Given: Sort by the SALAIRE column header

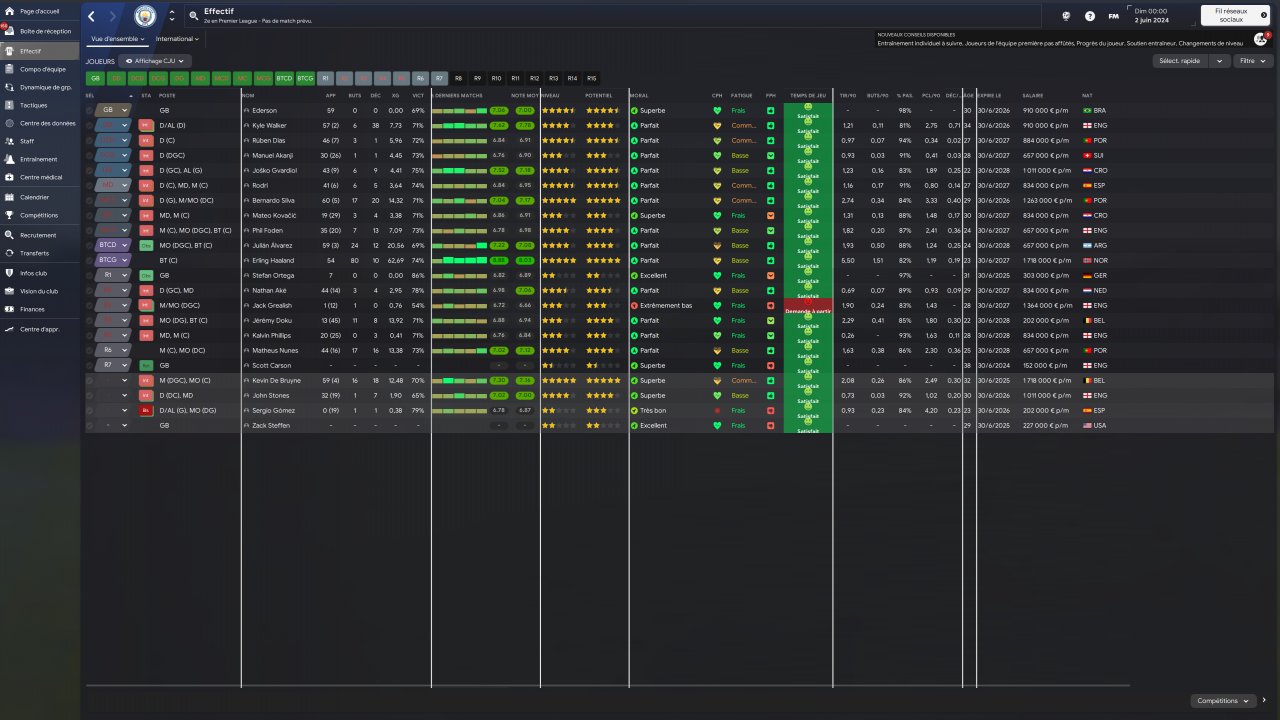Looking at the screenshot, I should pyautogui.click(x=1033, y=96).
